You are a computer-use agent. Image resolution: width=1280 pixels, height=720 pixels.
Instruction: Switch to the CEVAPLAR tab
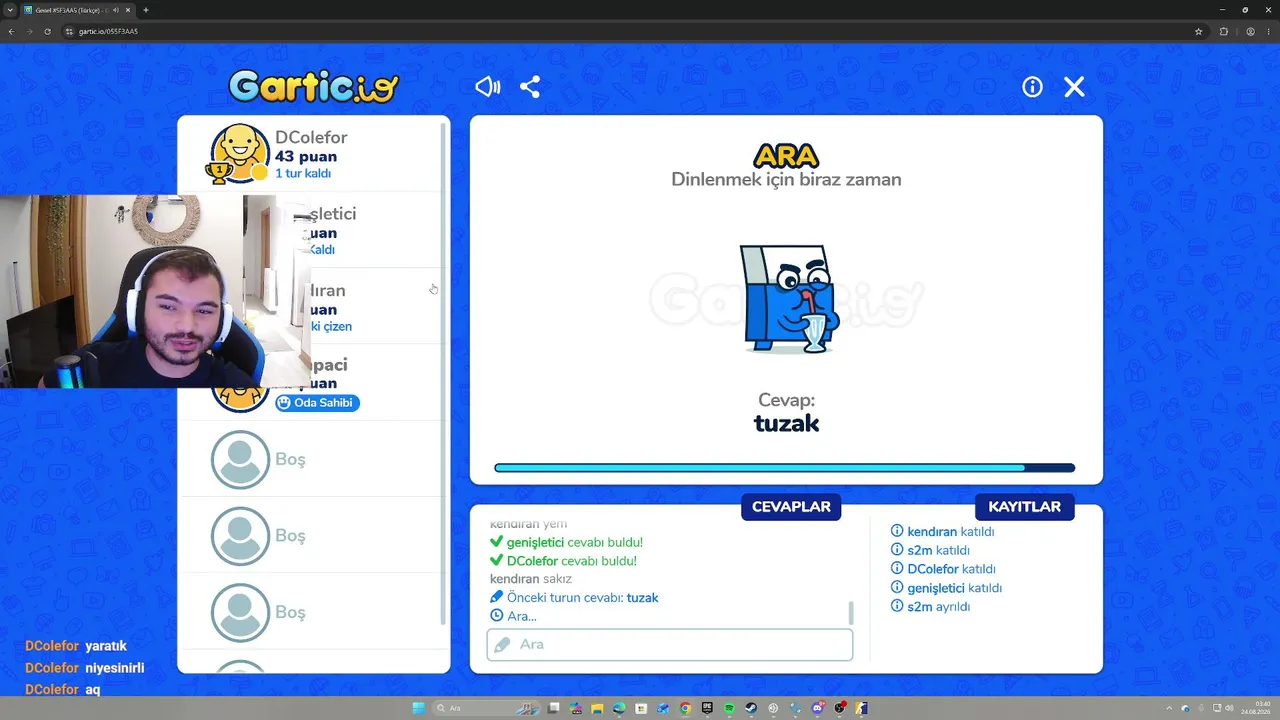791,507
